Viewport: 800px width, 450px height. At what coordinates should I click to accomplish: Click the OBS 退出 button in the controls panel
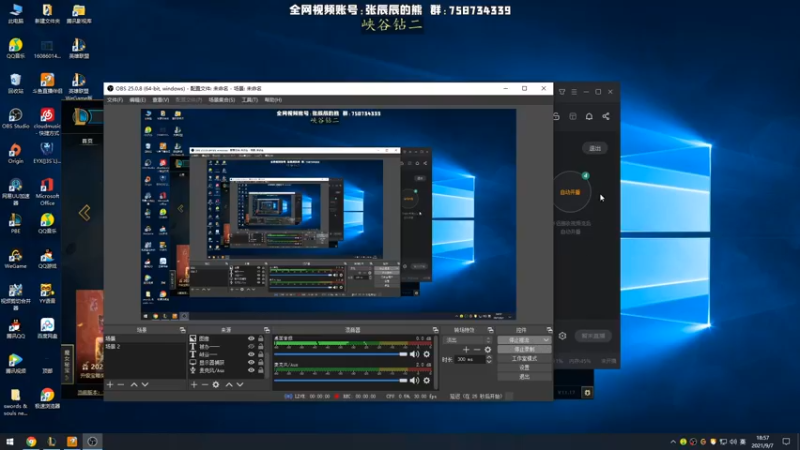(x=524, y=377)
